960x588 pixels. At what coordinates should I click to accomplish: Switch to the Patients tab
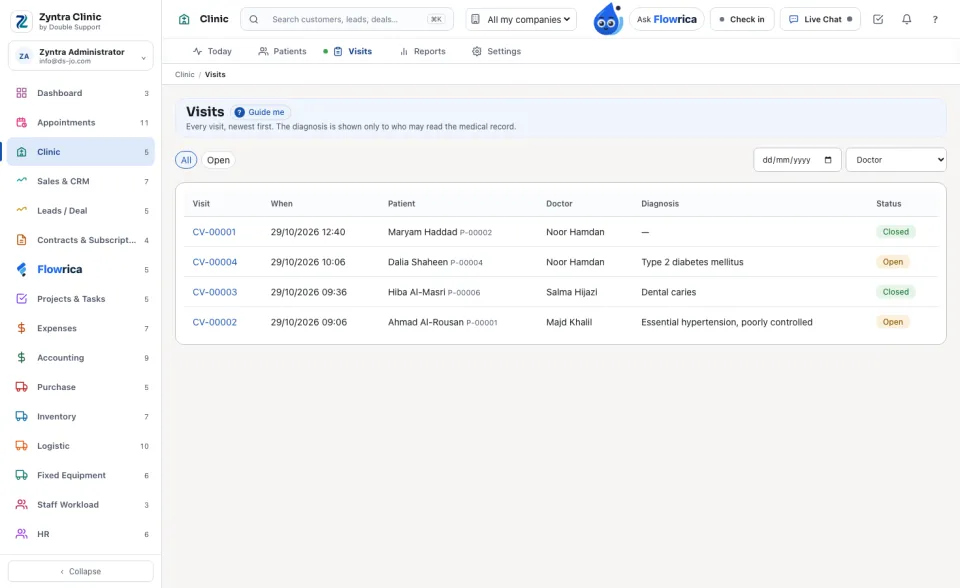pos(282,51)
